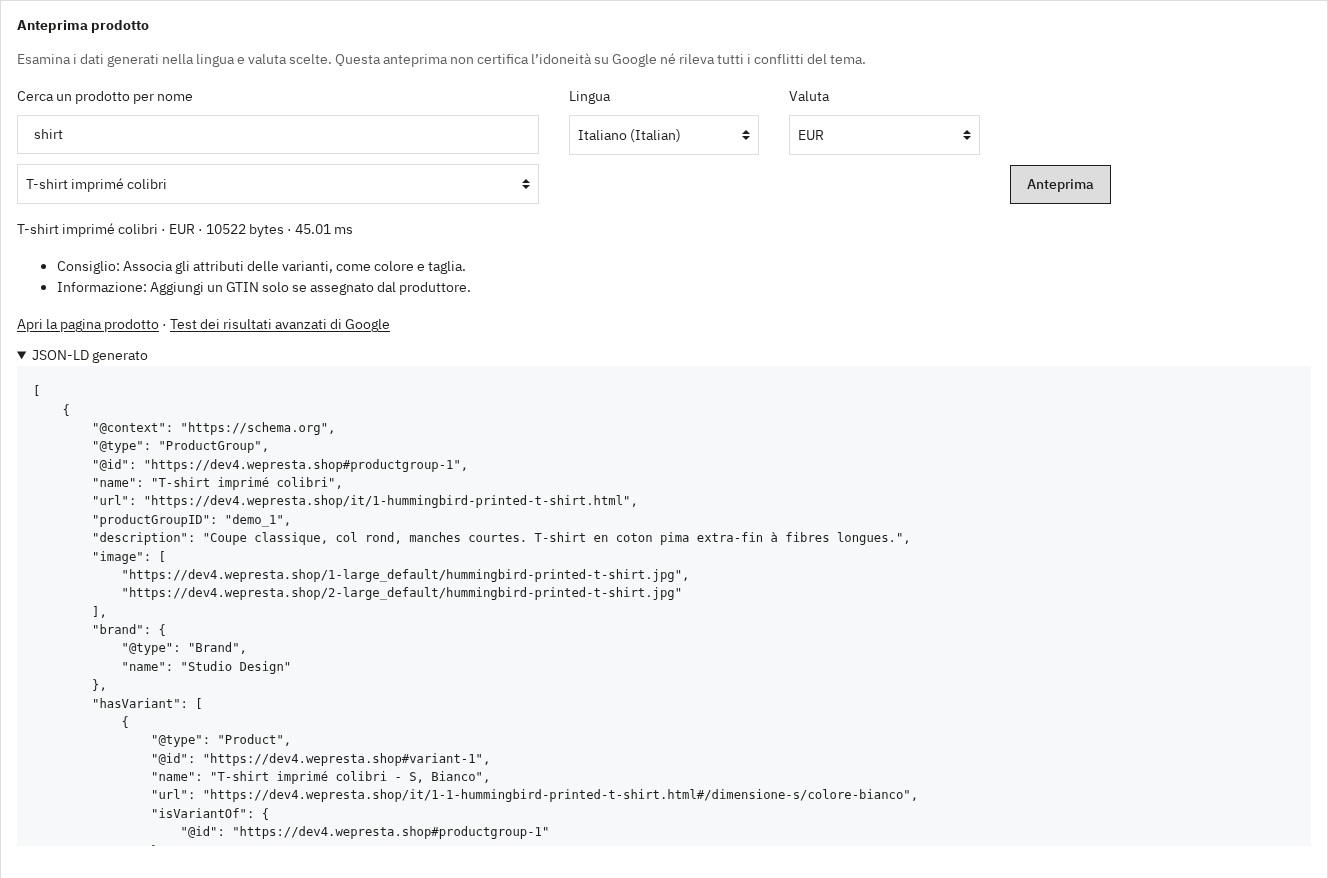This screenshot has height=878, width=1328.
Task: Click the 'hasVariant' line
Action: tap(147, 704)
